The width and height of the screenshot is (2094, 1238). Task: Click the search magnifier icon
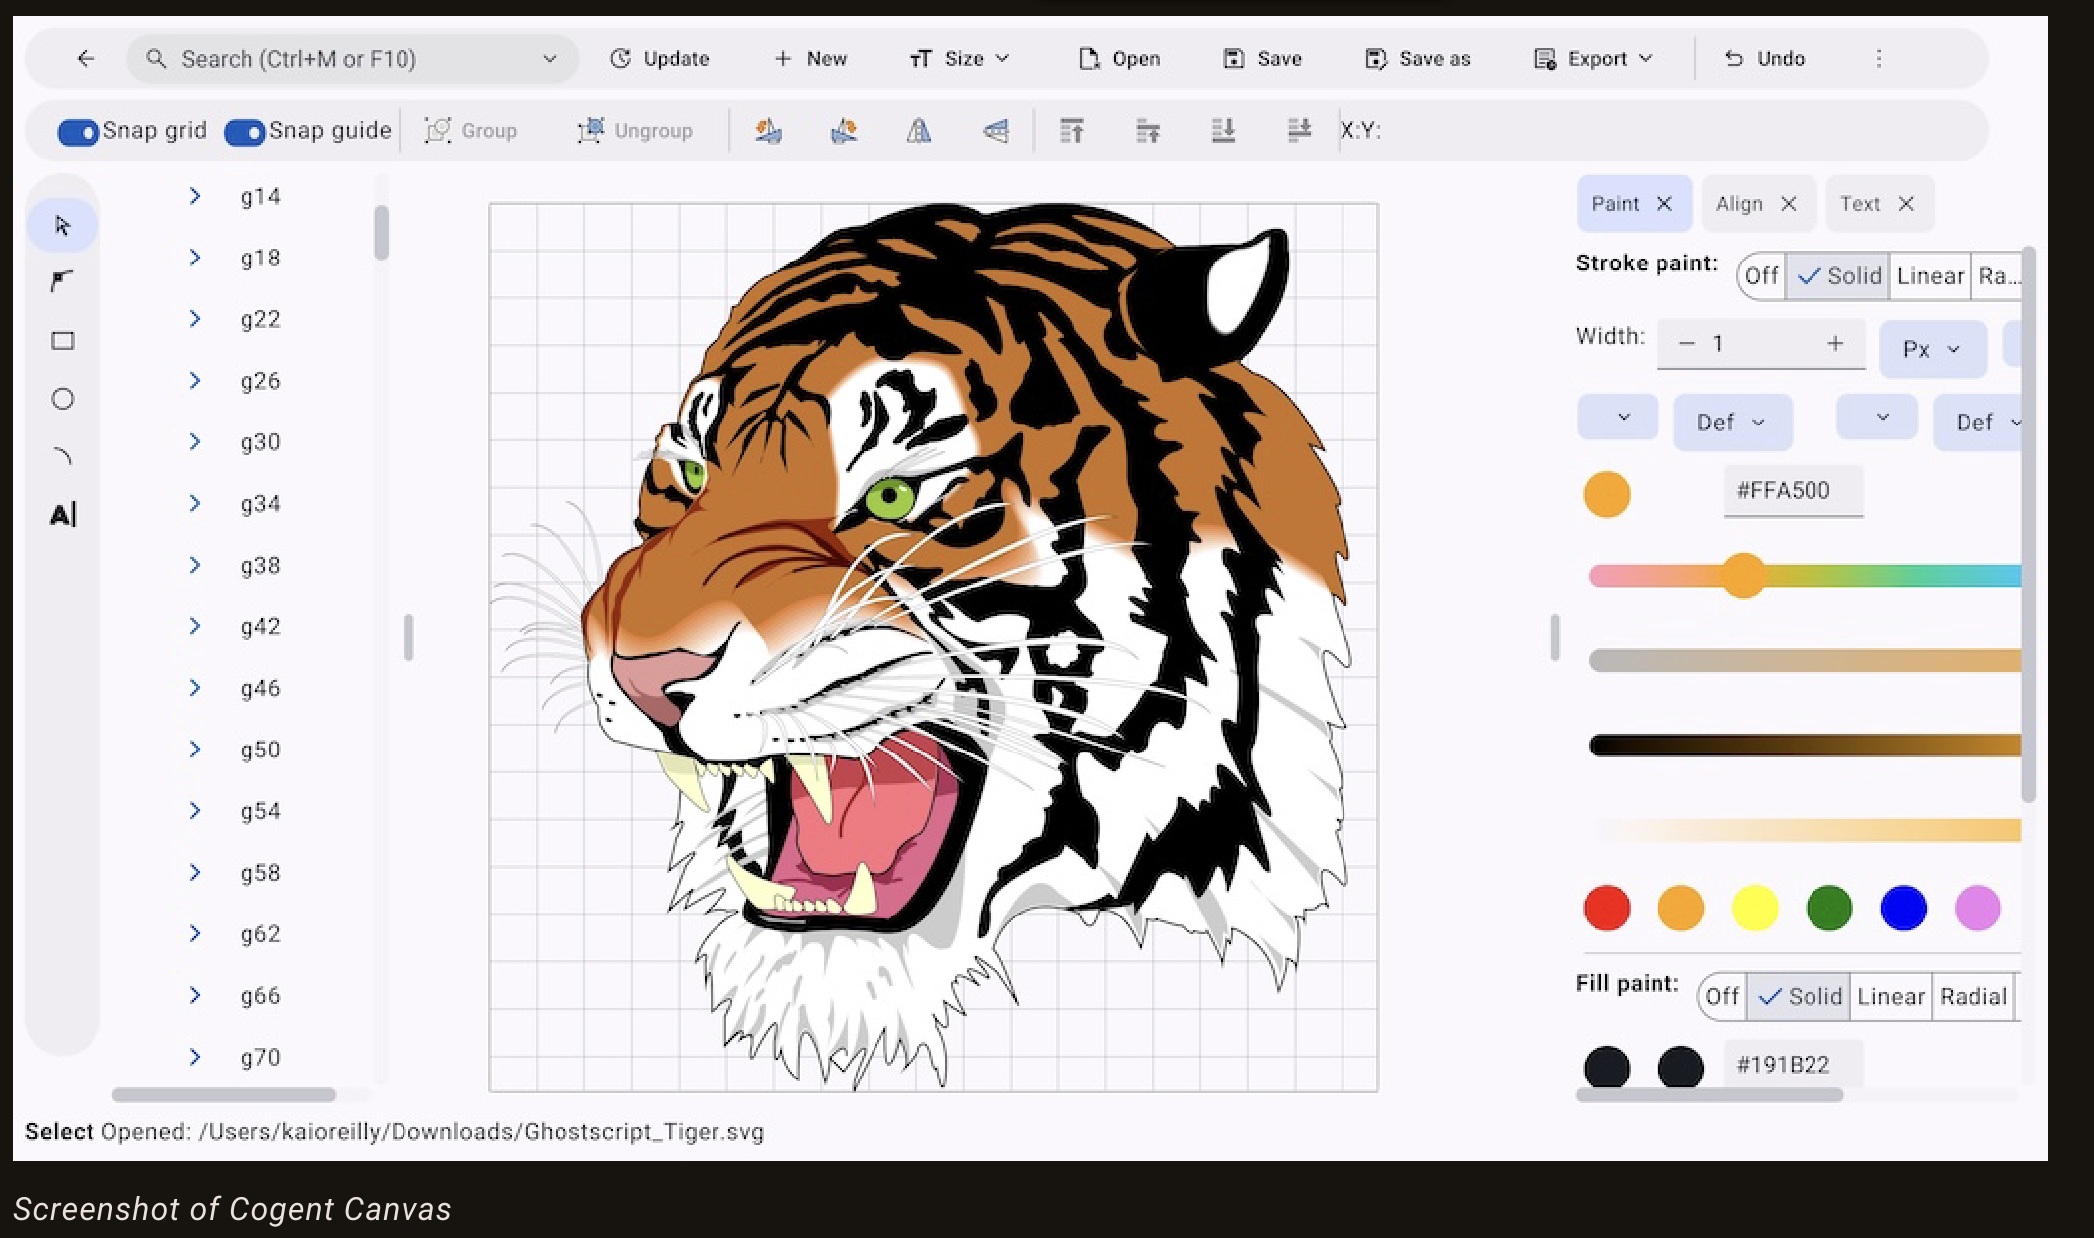click(156, 59)
